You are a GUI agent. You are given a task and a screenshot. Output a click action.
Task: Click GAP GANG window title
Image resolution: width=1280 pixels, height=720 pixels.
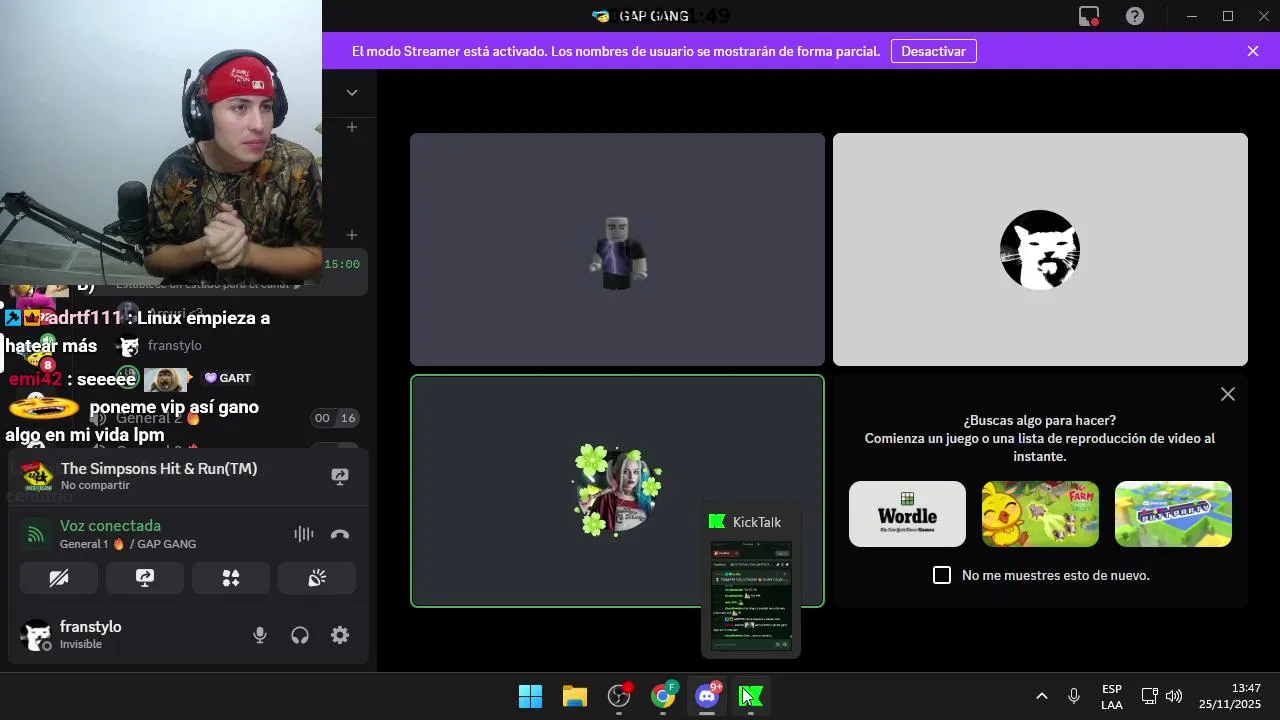coord(654,16)
